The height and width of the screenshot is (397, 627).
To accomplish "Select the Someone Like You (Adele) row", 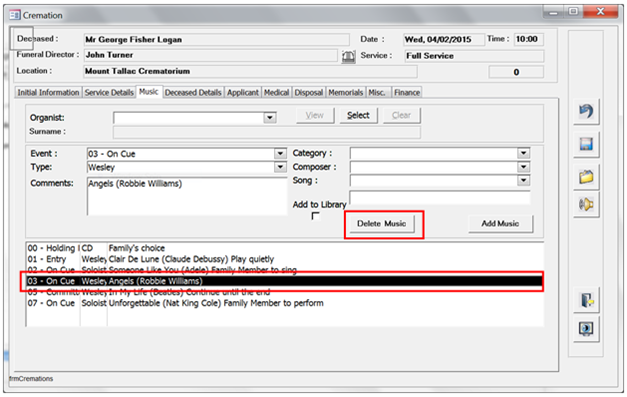I will (285, 270).
